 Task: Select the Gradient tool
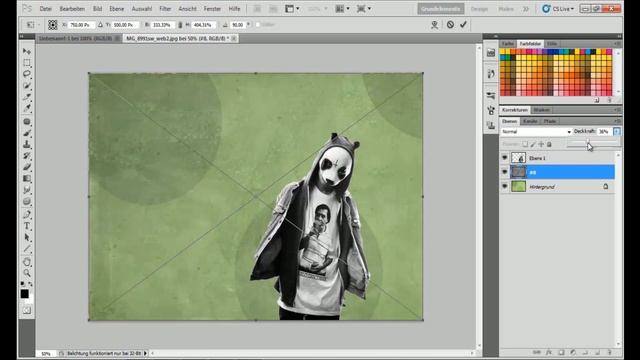click(x=27, y=179)
